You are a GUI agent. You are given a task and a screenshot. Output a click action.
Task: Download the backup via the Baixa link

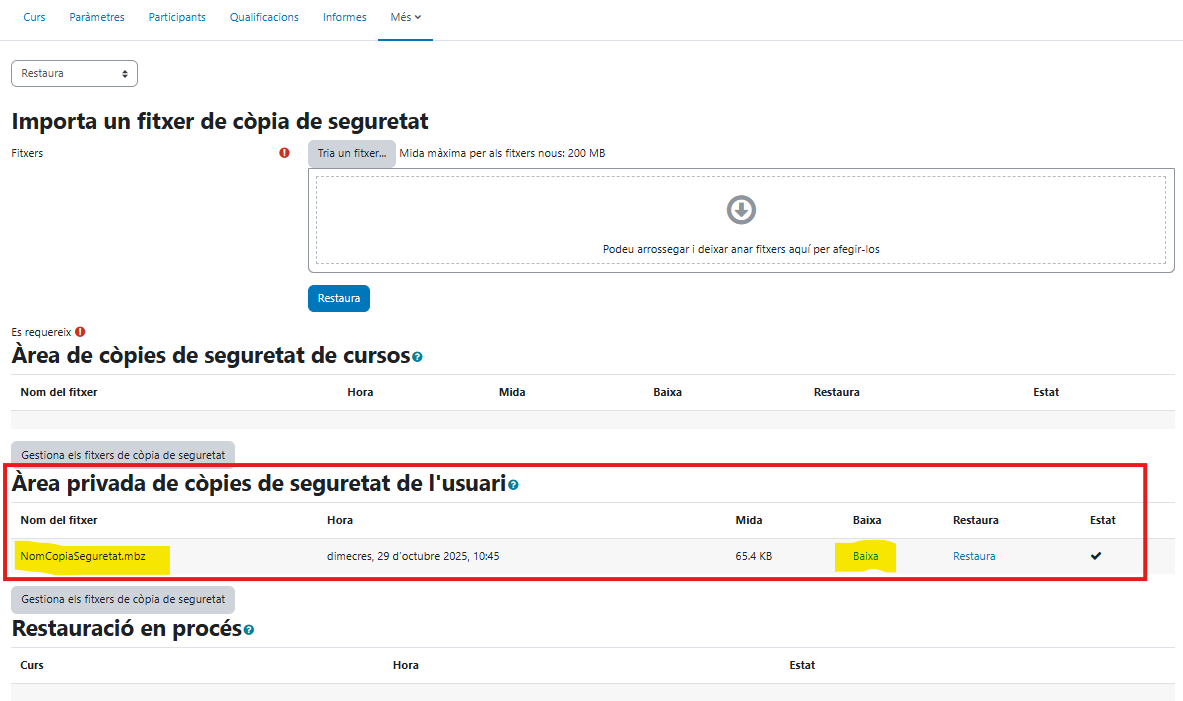tap(865, 556)
